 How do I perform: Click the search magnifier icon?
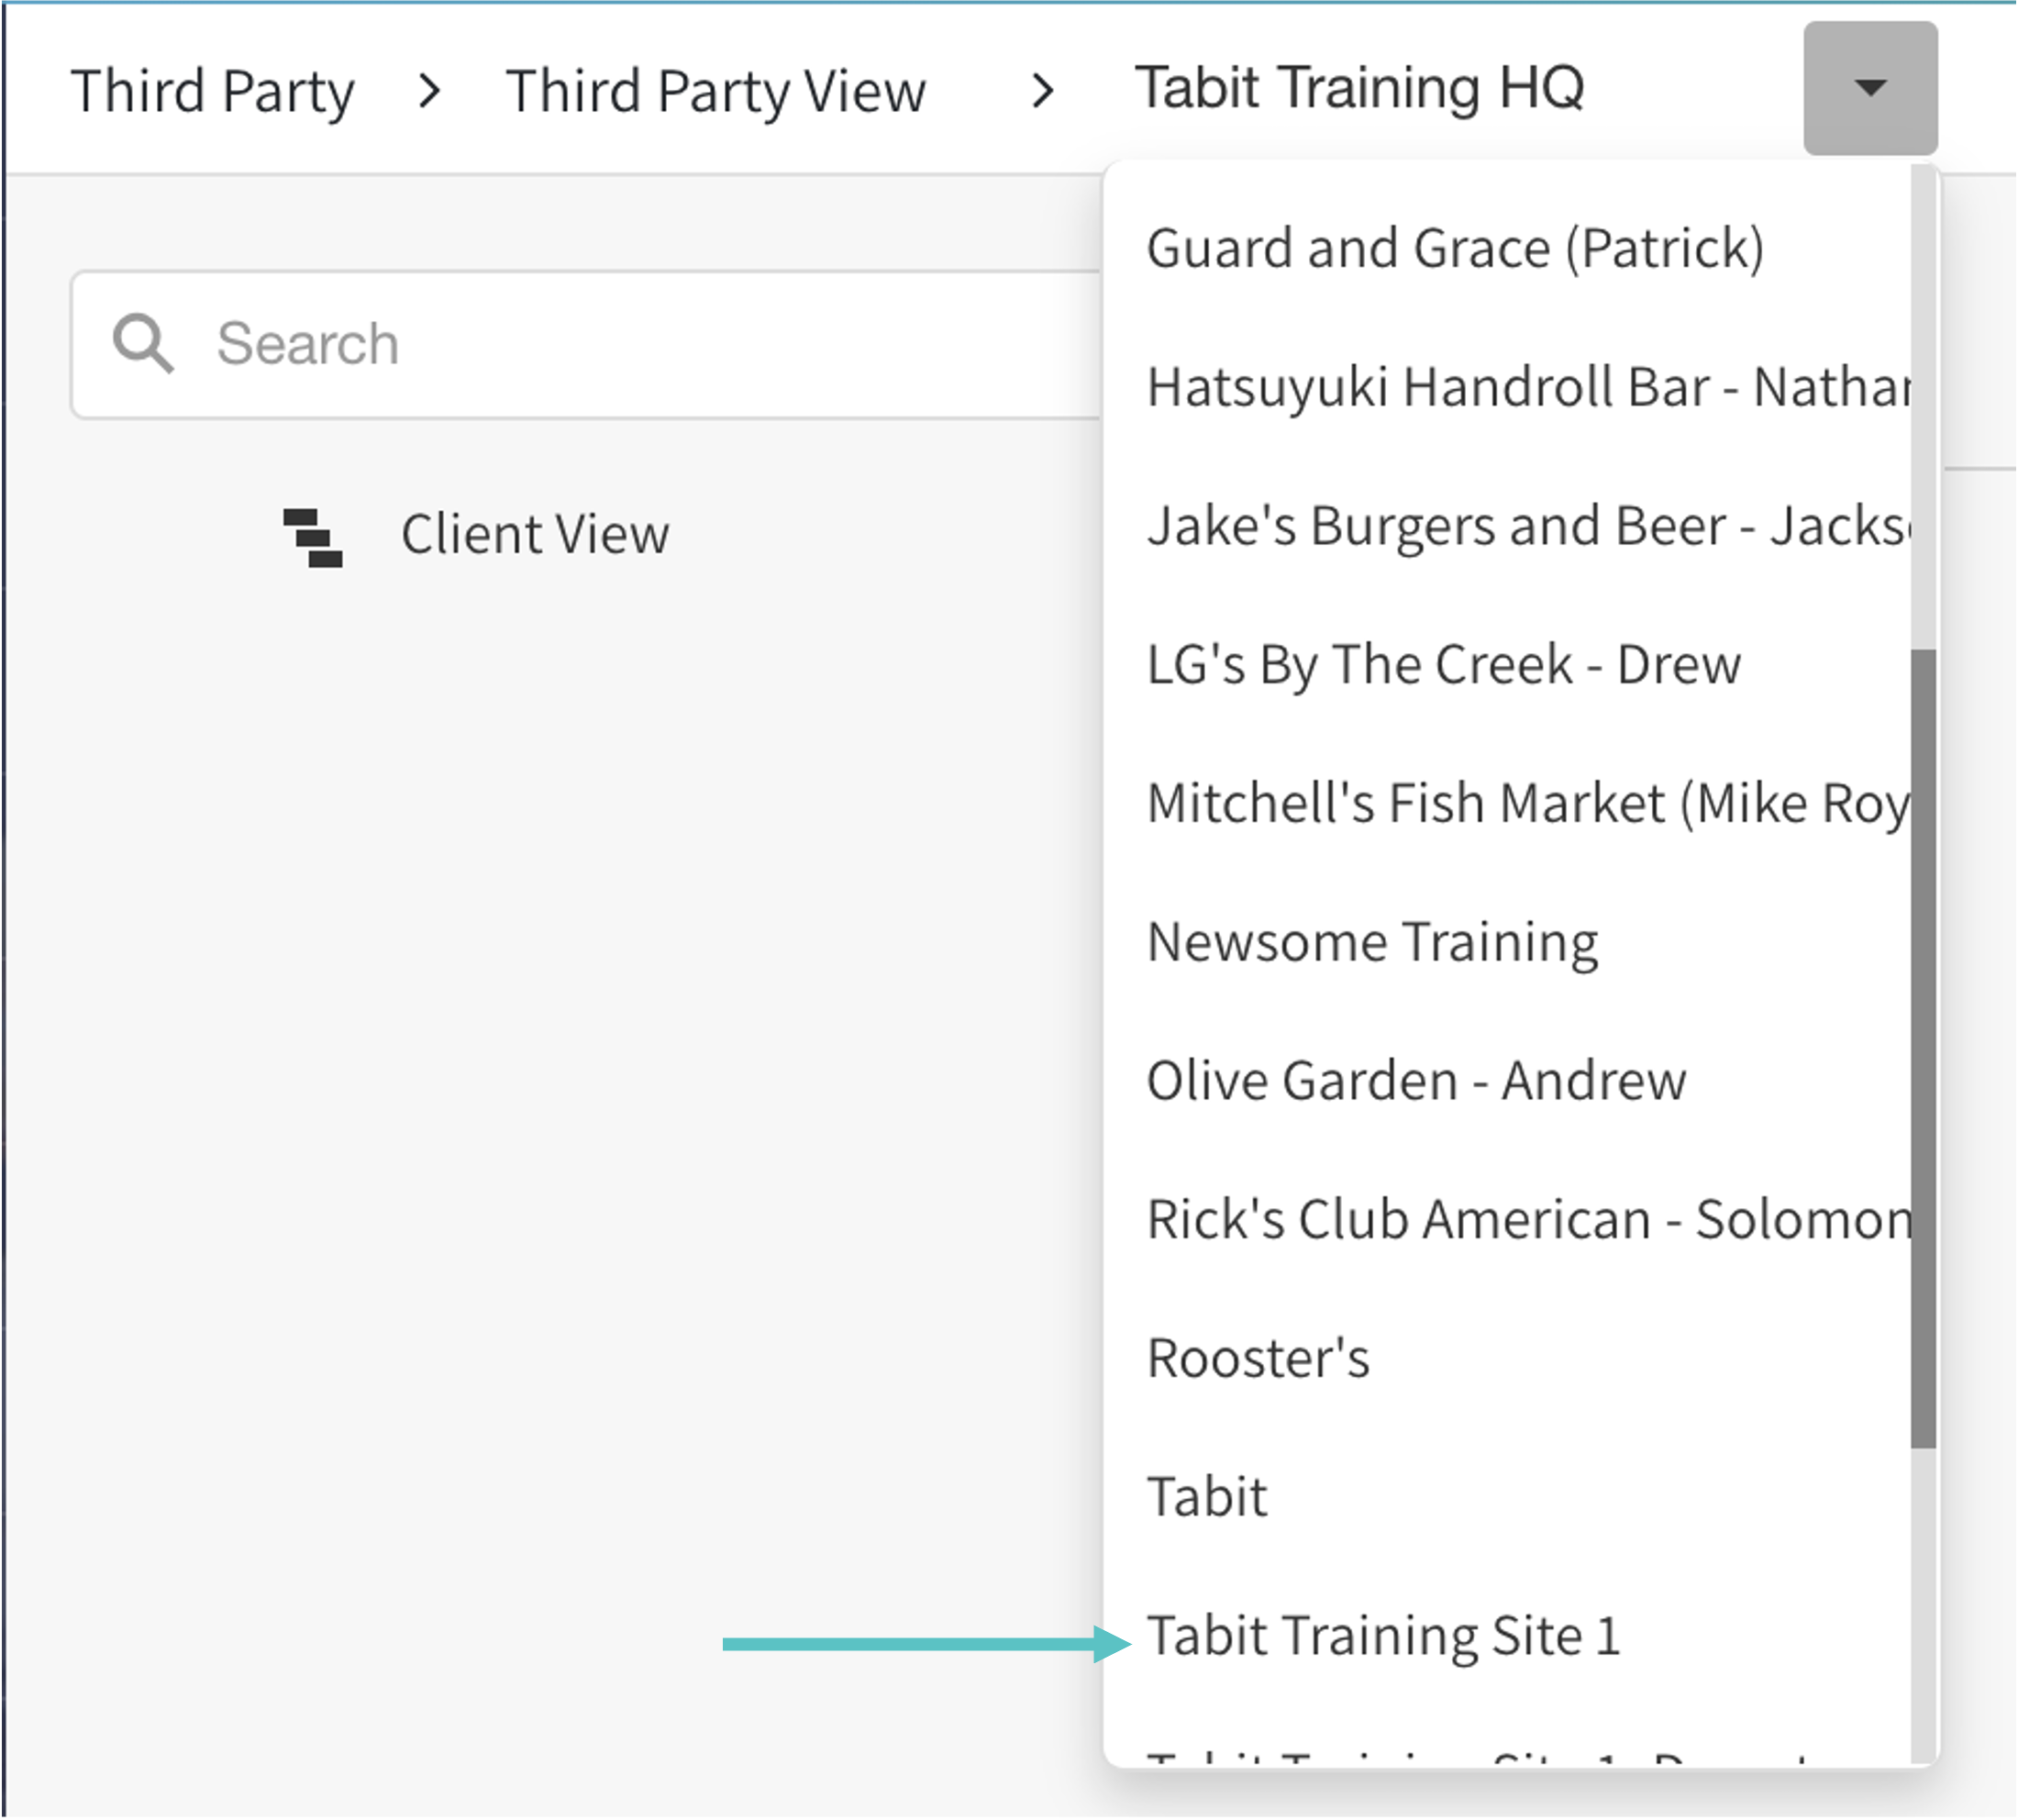click(x=143, y=344)
